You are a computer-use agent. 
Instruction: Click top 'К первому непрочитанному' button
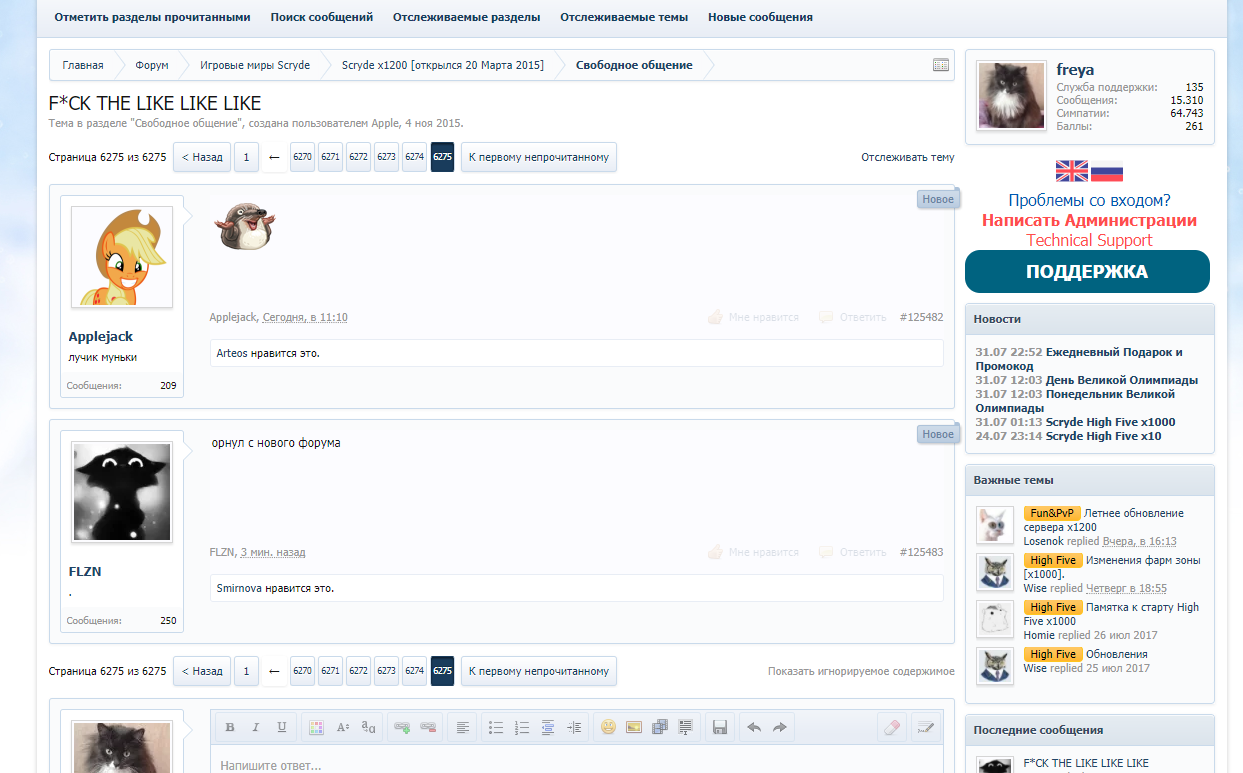pyautogui.click(x=539, y=157)
